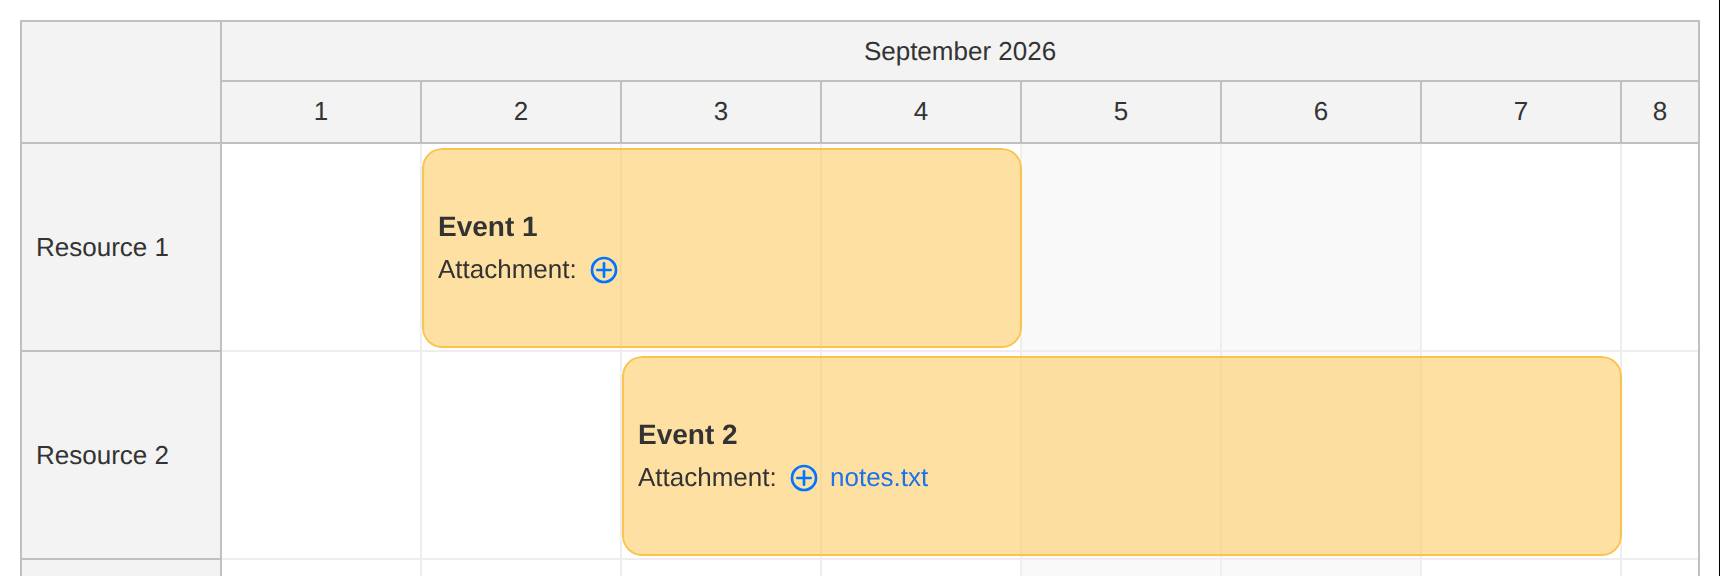This screenshot has height=576, width=1720.
Task: Select day 4 column header
Action: 921,112
